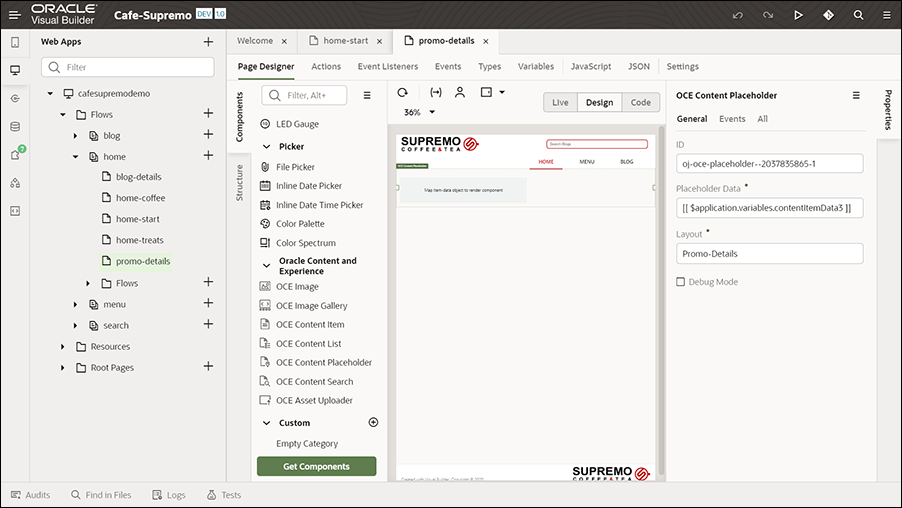This screenshot has width=902, height=508.
Task: Open the Variables tab
Action: [536, 67]
